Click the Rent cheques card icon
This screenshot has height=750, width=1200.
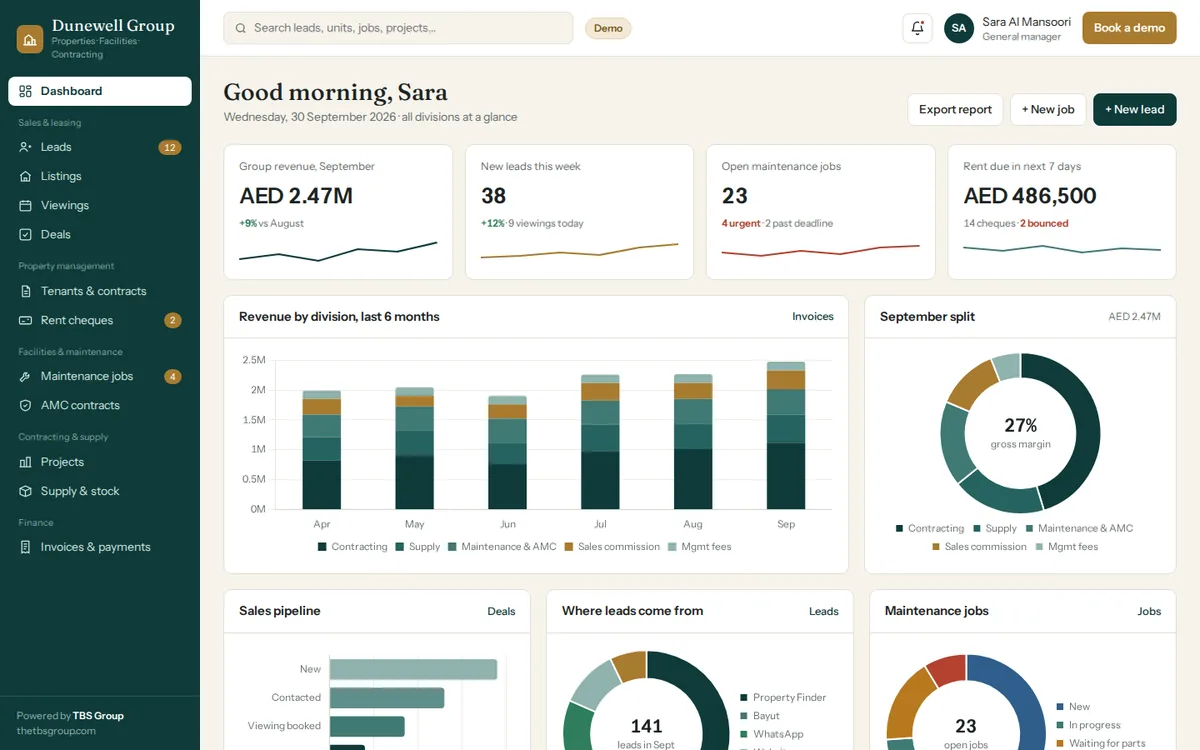pyautogui.click(x=26, y=320)
